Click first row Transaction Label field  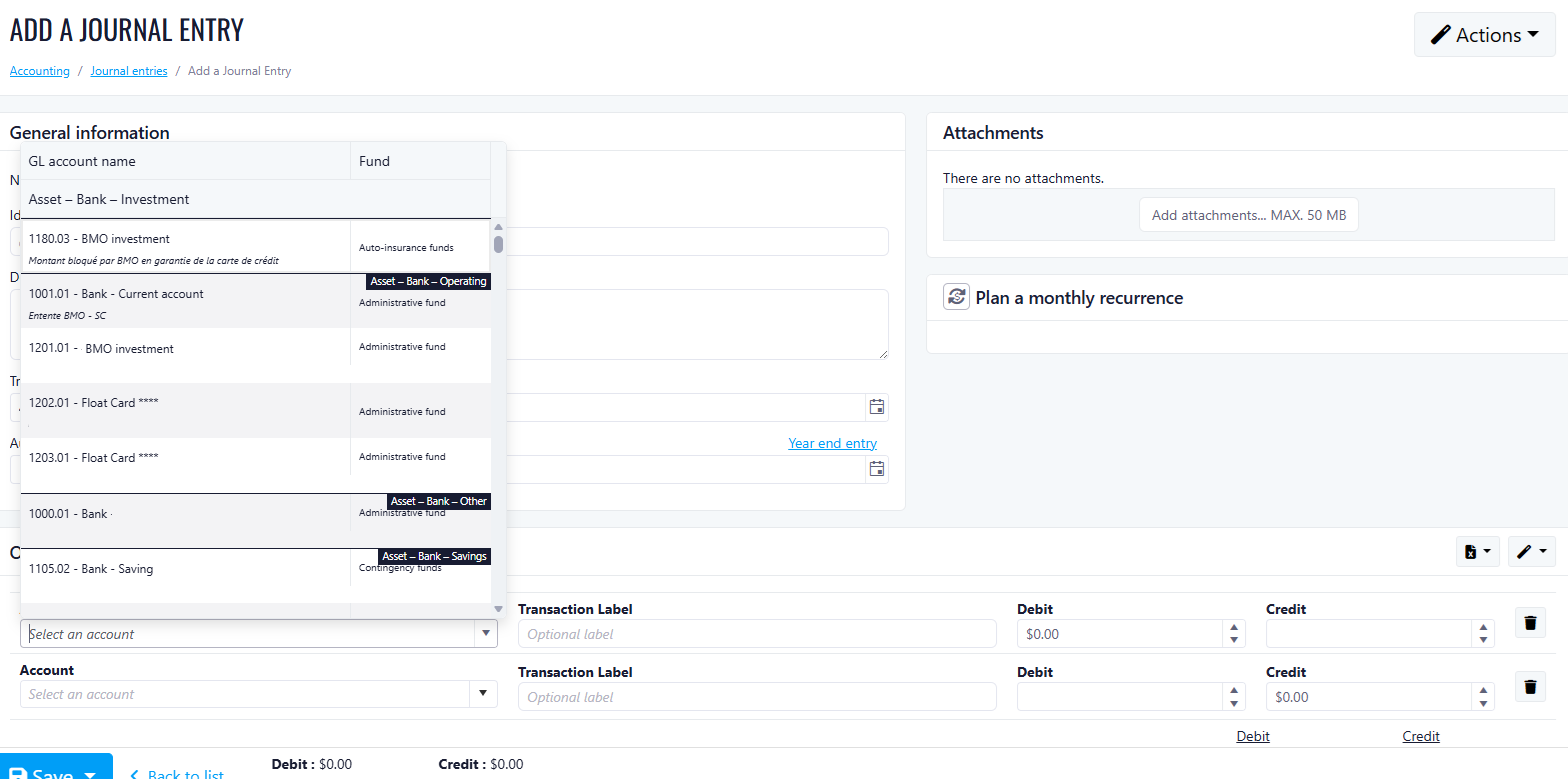pos(757,634)
